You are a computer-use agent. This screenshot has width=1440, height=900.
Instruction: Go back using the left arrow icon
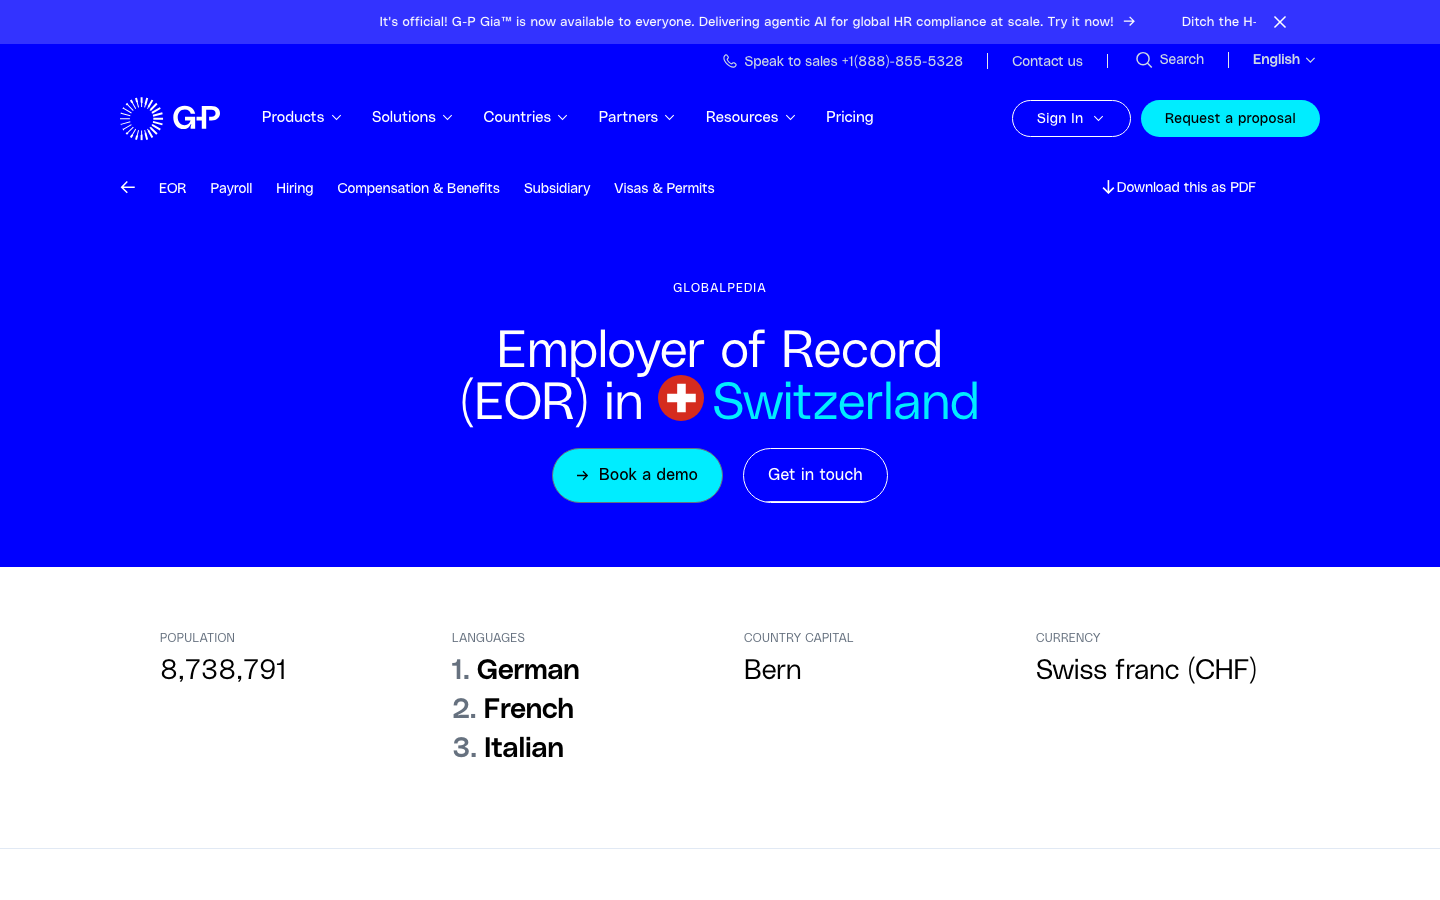tap(128, 187)
